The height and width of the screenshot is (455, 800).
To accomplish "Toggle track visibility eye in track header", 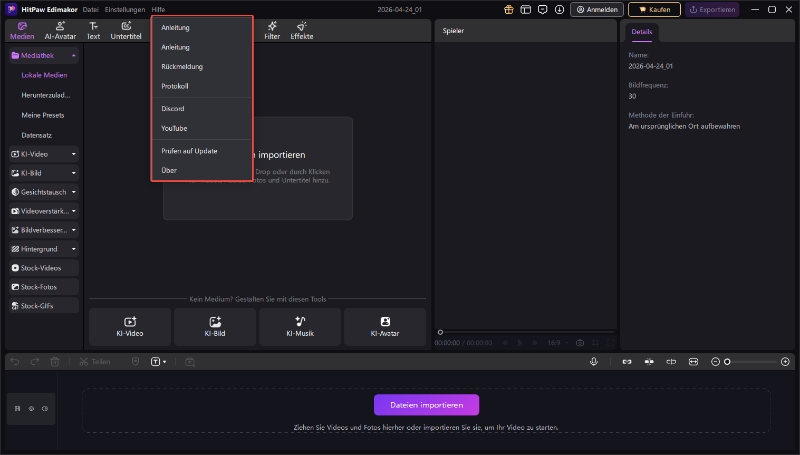I will 31,409.
